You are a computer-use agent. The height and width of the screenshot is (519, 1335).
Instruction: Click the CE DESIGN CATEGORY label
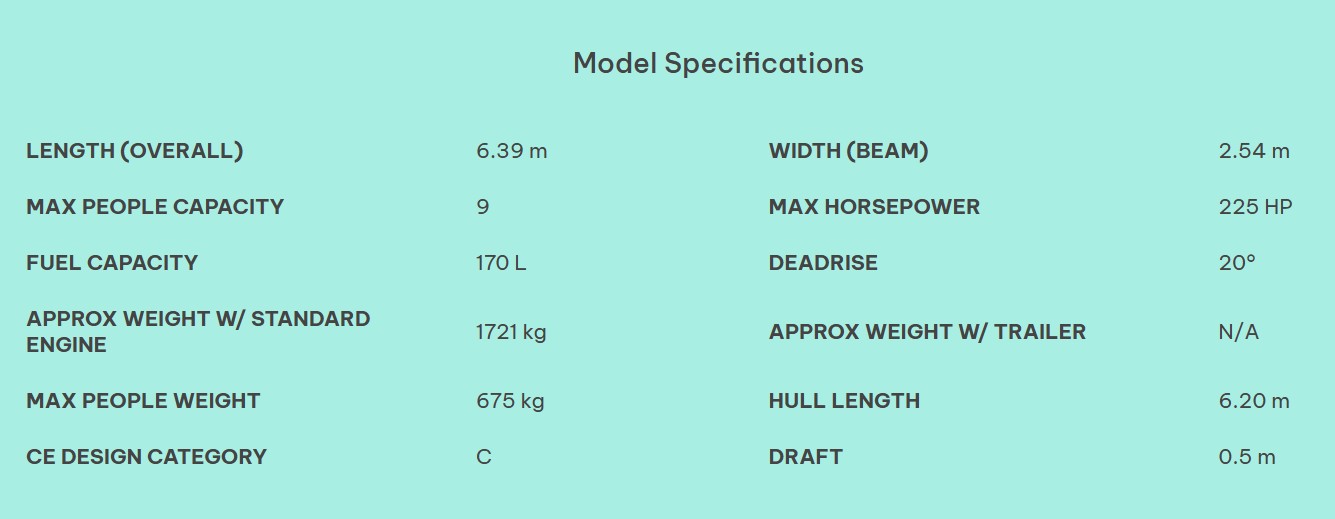(x=146, y=457)
